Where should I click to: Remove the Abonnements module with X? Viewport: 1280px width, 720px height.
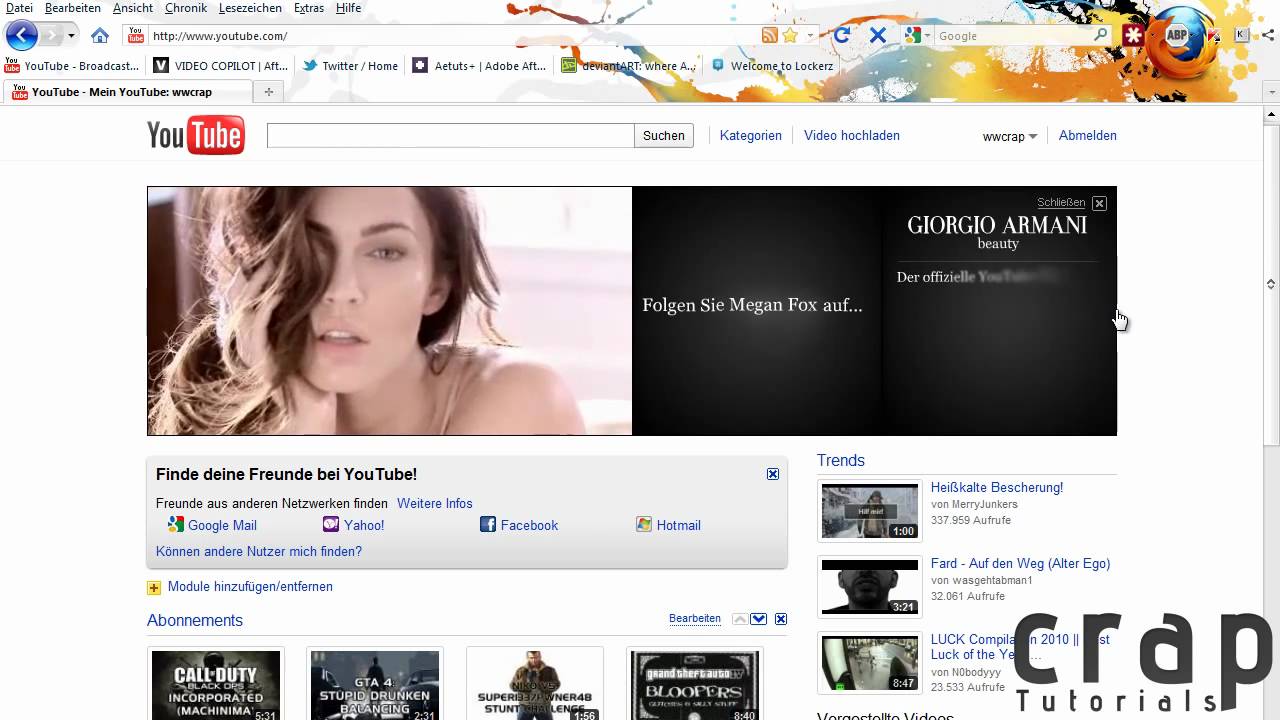click(781, 619)
